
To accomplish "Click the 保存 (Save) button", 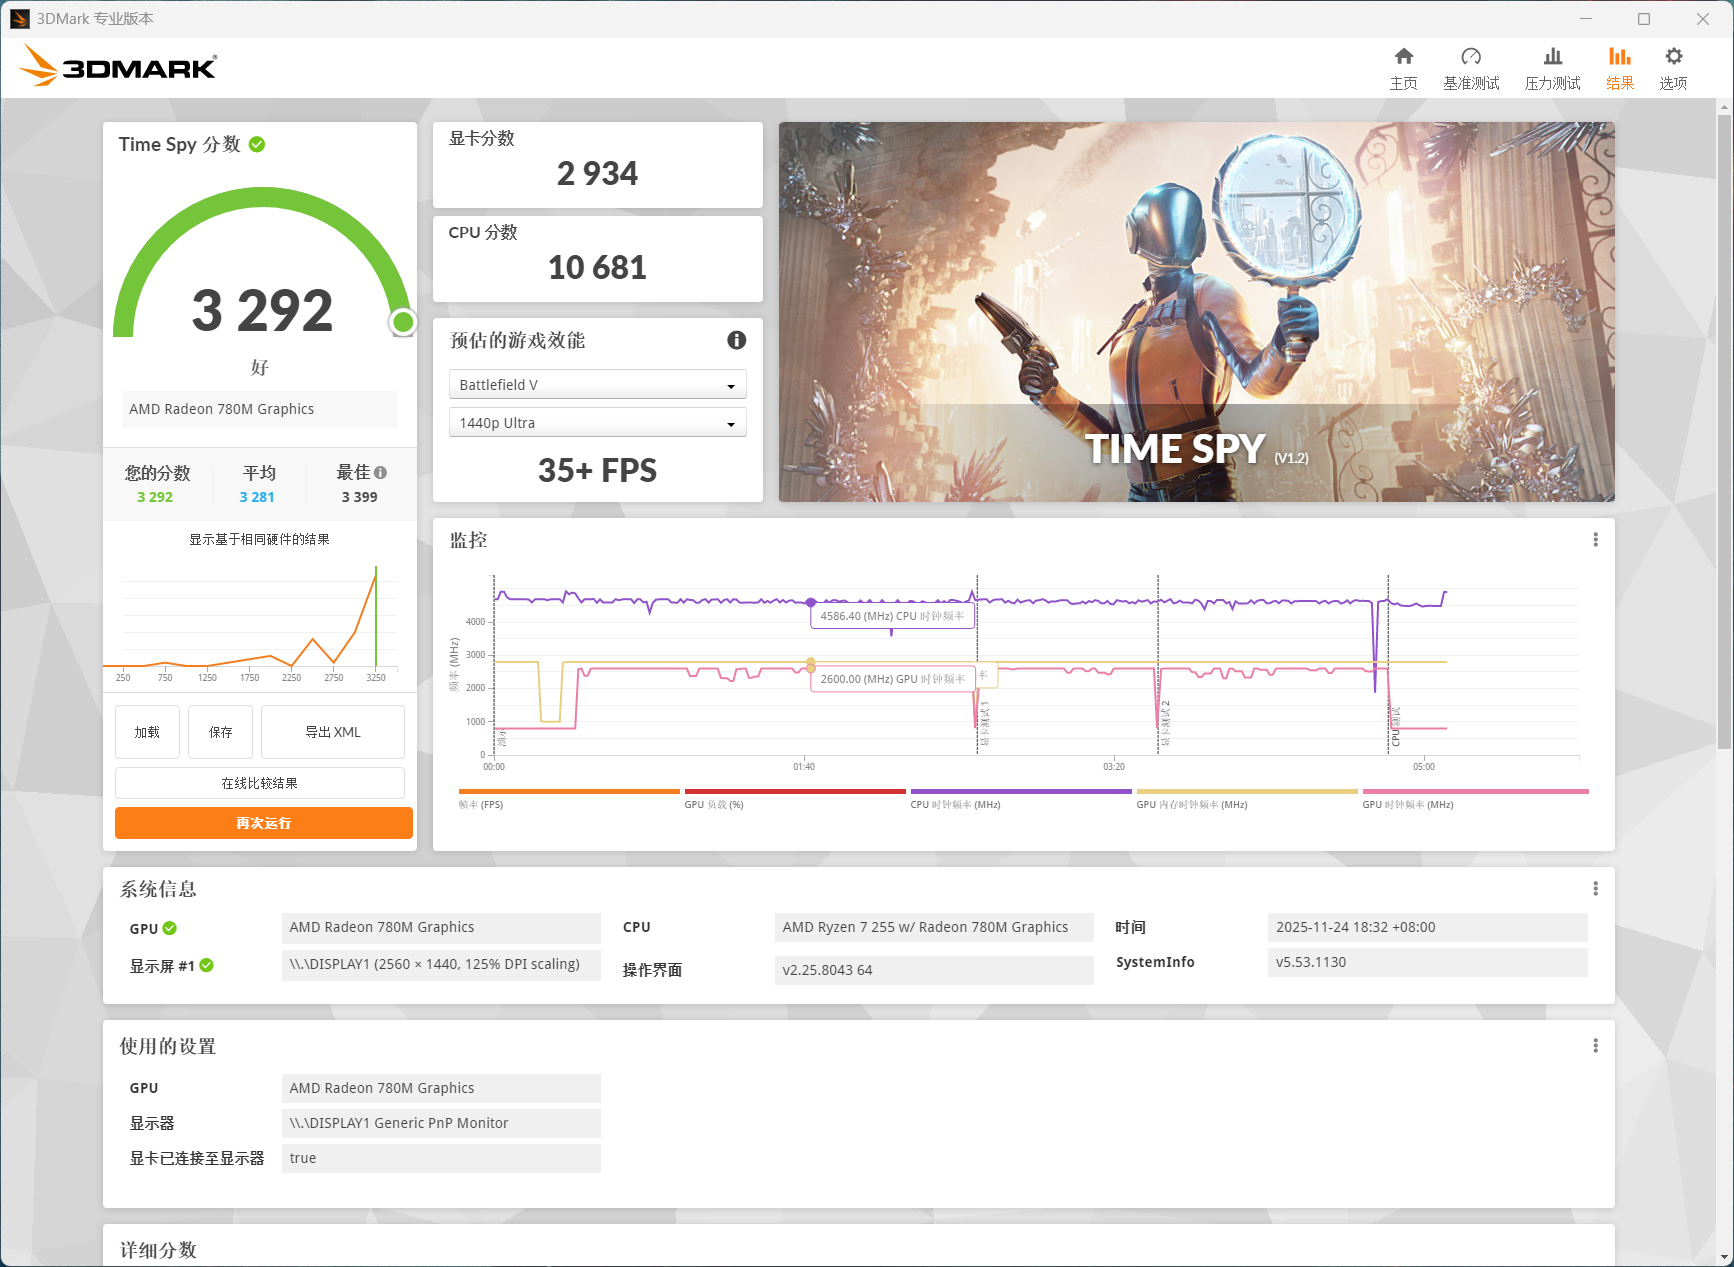I will (x=220, y=732).
